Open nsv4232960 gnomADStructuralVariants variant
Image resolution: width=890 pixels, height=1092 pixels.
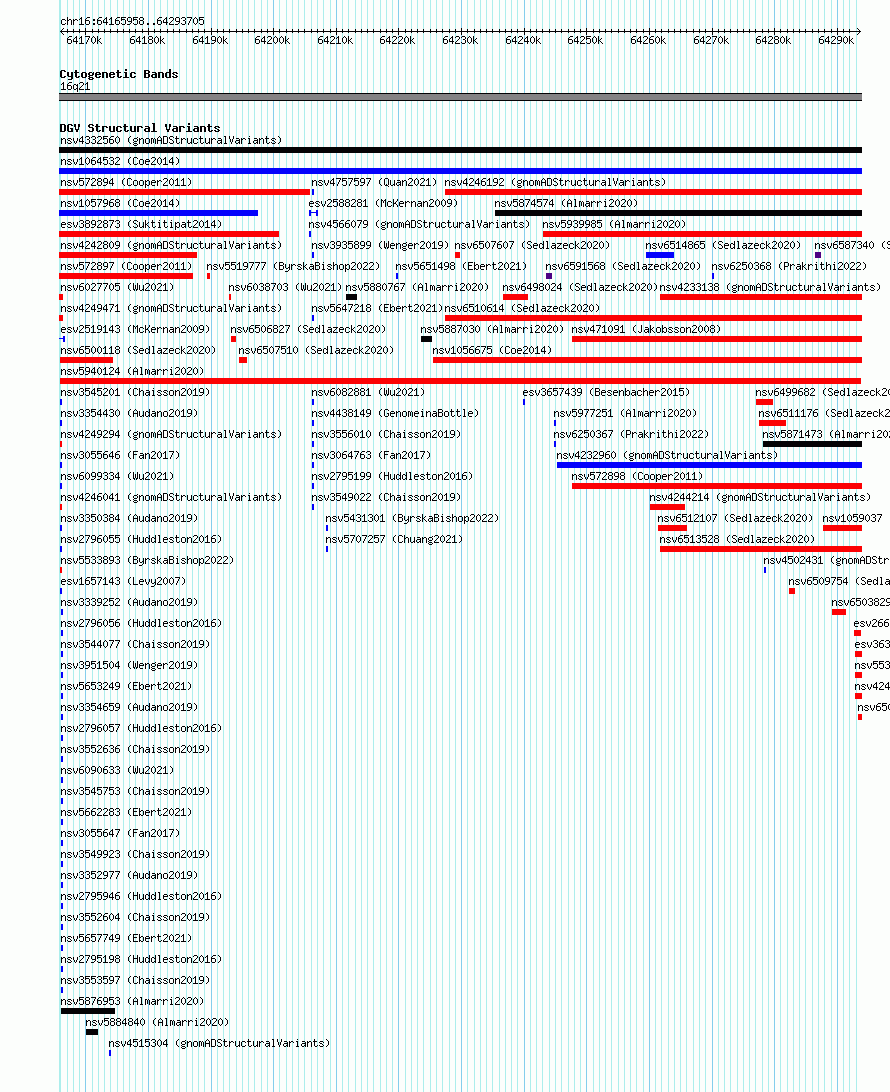click(x=667, y=453)
